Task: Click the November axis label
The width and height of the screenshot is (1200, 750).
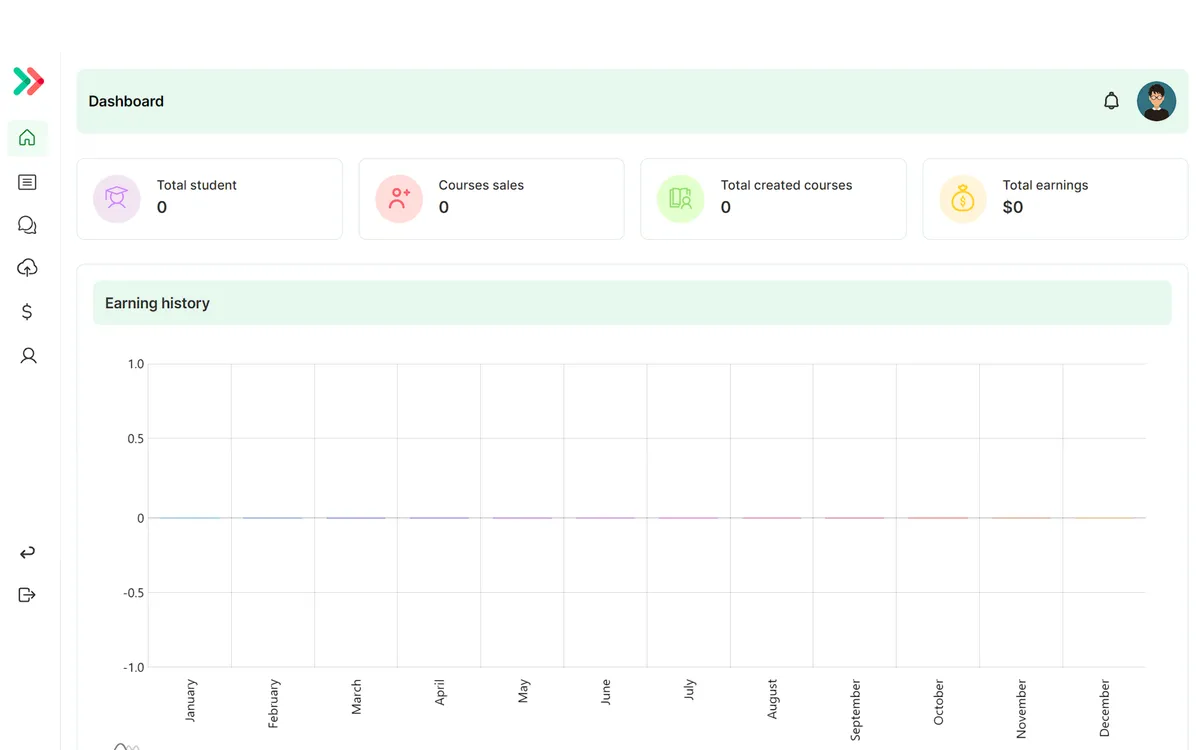Action: [x=1021, y=709]
